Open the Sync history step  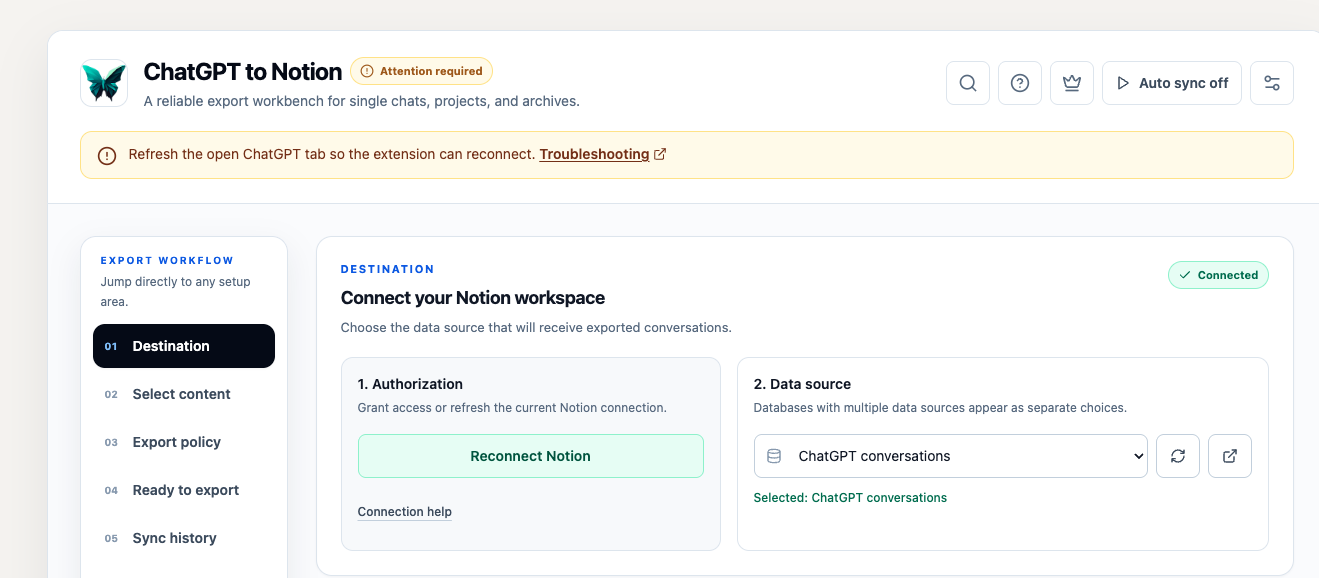pyautogui.click(x=184, y=538)
